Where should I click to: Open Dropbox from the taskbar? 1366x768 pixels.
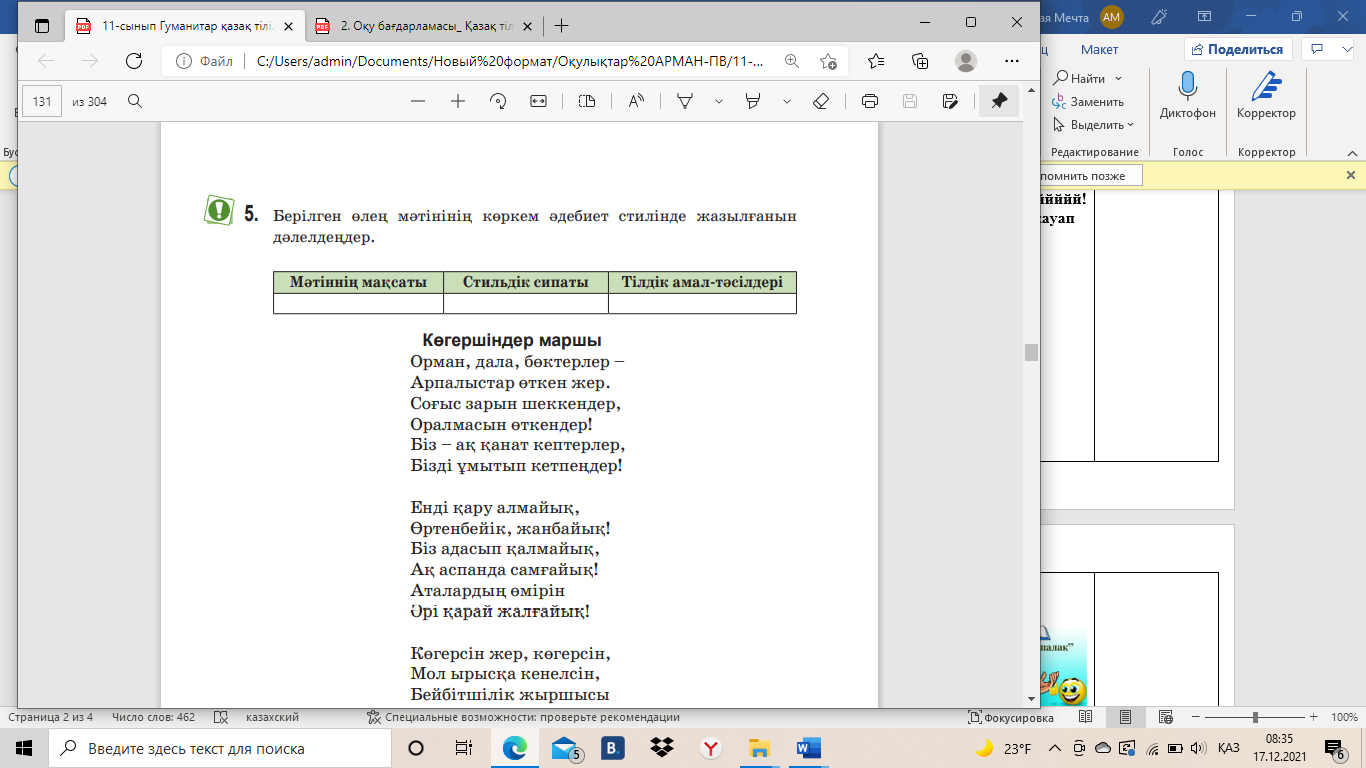click(x=661, y=748)
